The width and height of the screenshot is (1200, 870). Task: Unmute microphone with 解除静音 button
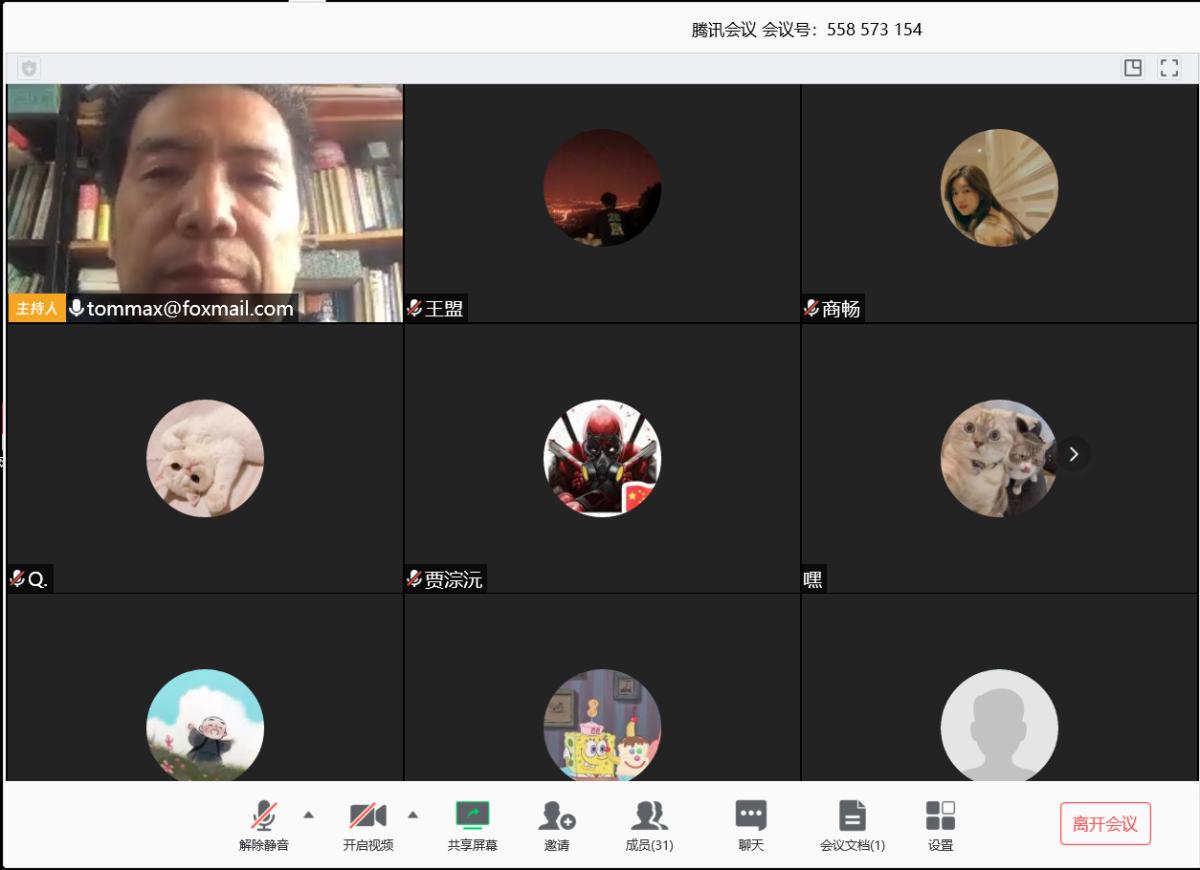pyautogui.click(x=264, y=825)
